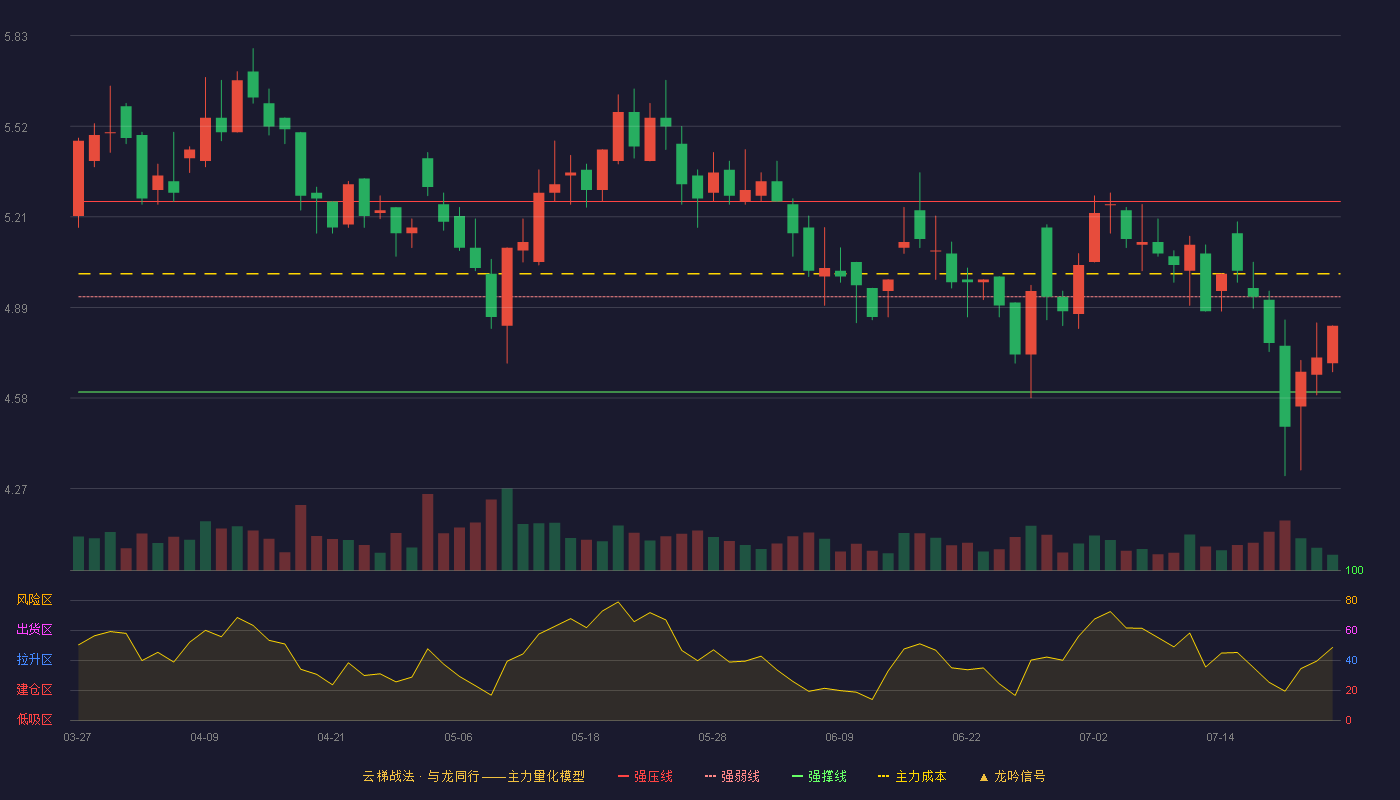Click the 05-28 date label
The height and width of the screenshot is (800, 1400).
[x=712, y=737]
